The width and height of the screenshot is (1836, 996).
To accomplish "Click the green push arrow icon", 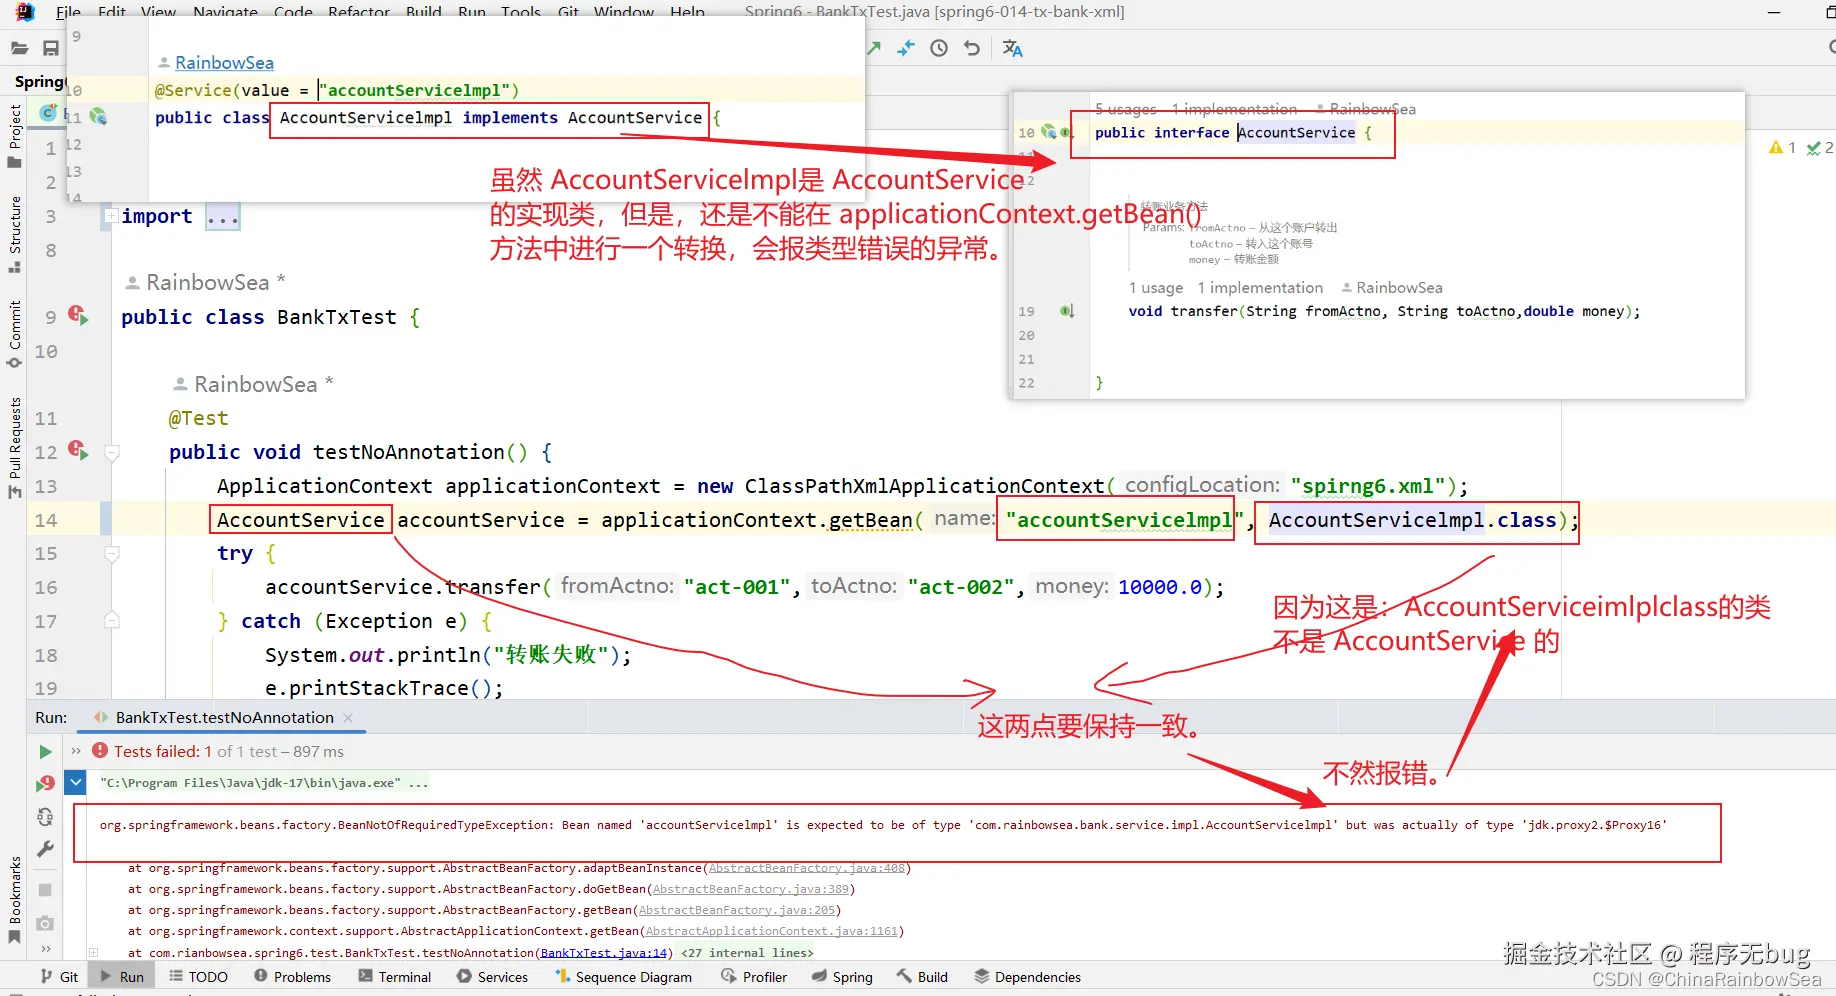I will [x=874, y=48].
